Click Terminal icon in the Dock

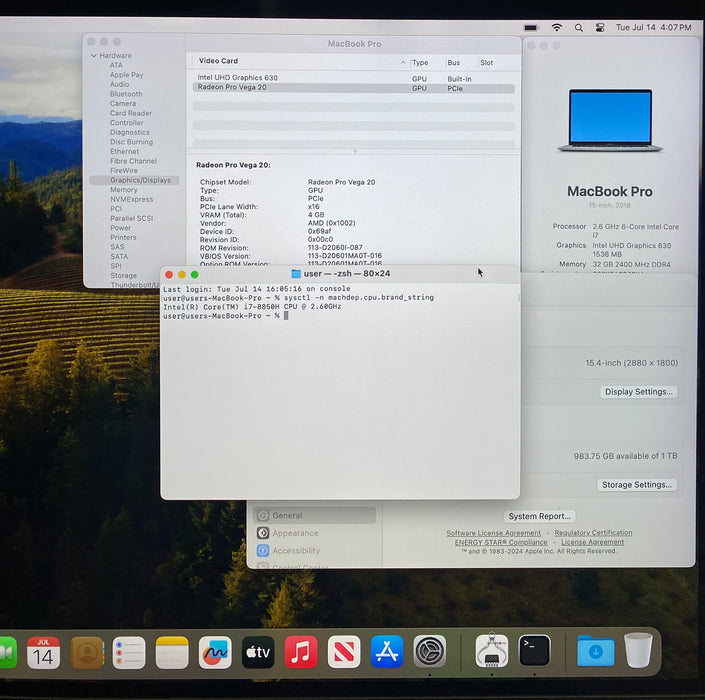pyautogui.click(x=535, y=651)
